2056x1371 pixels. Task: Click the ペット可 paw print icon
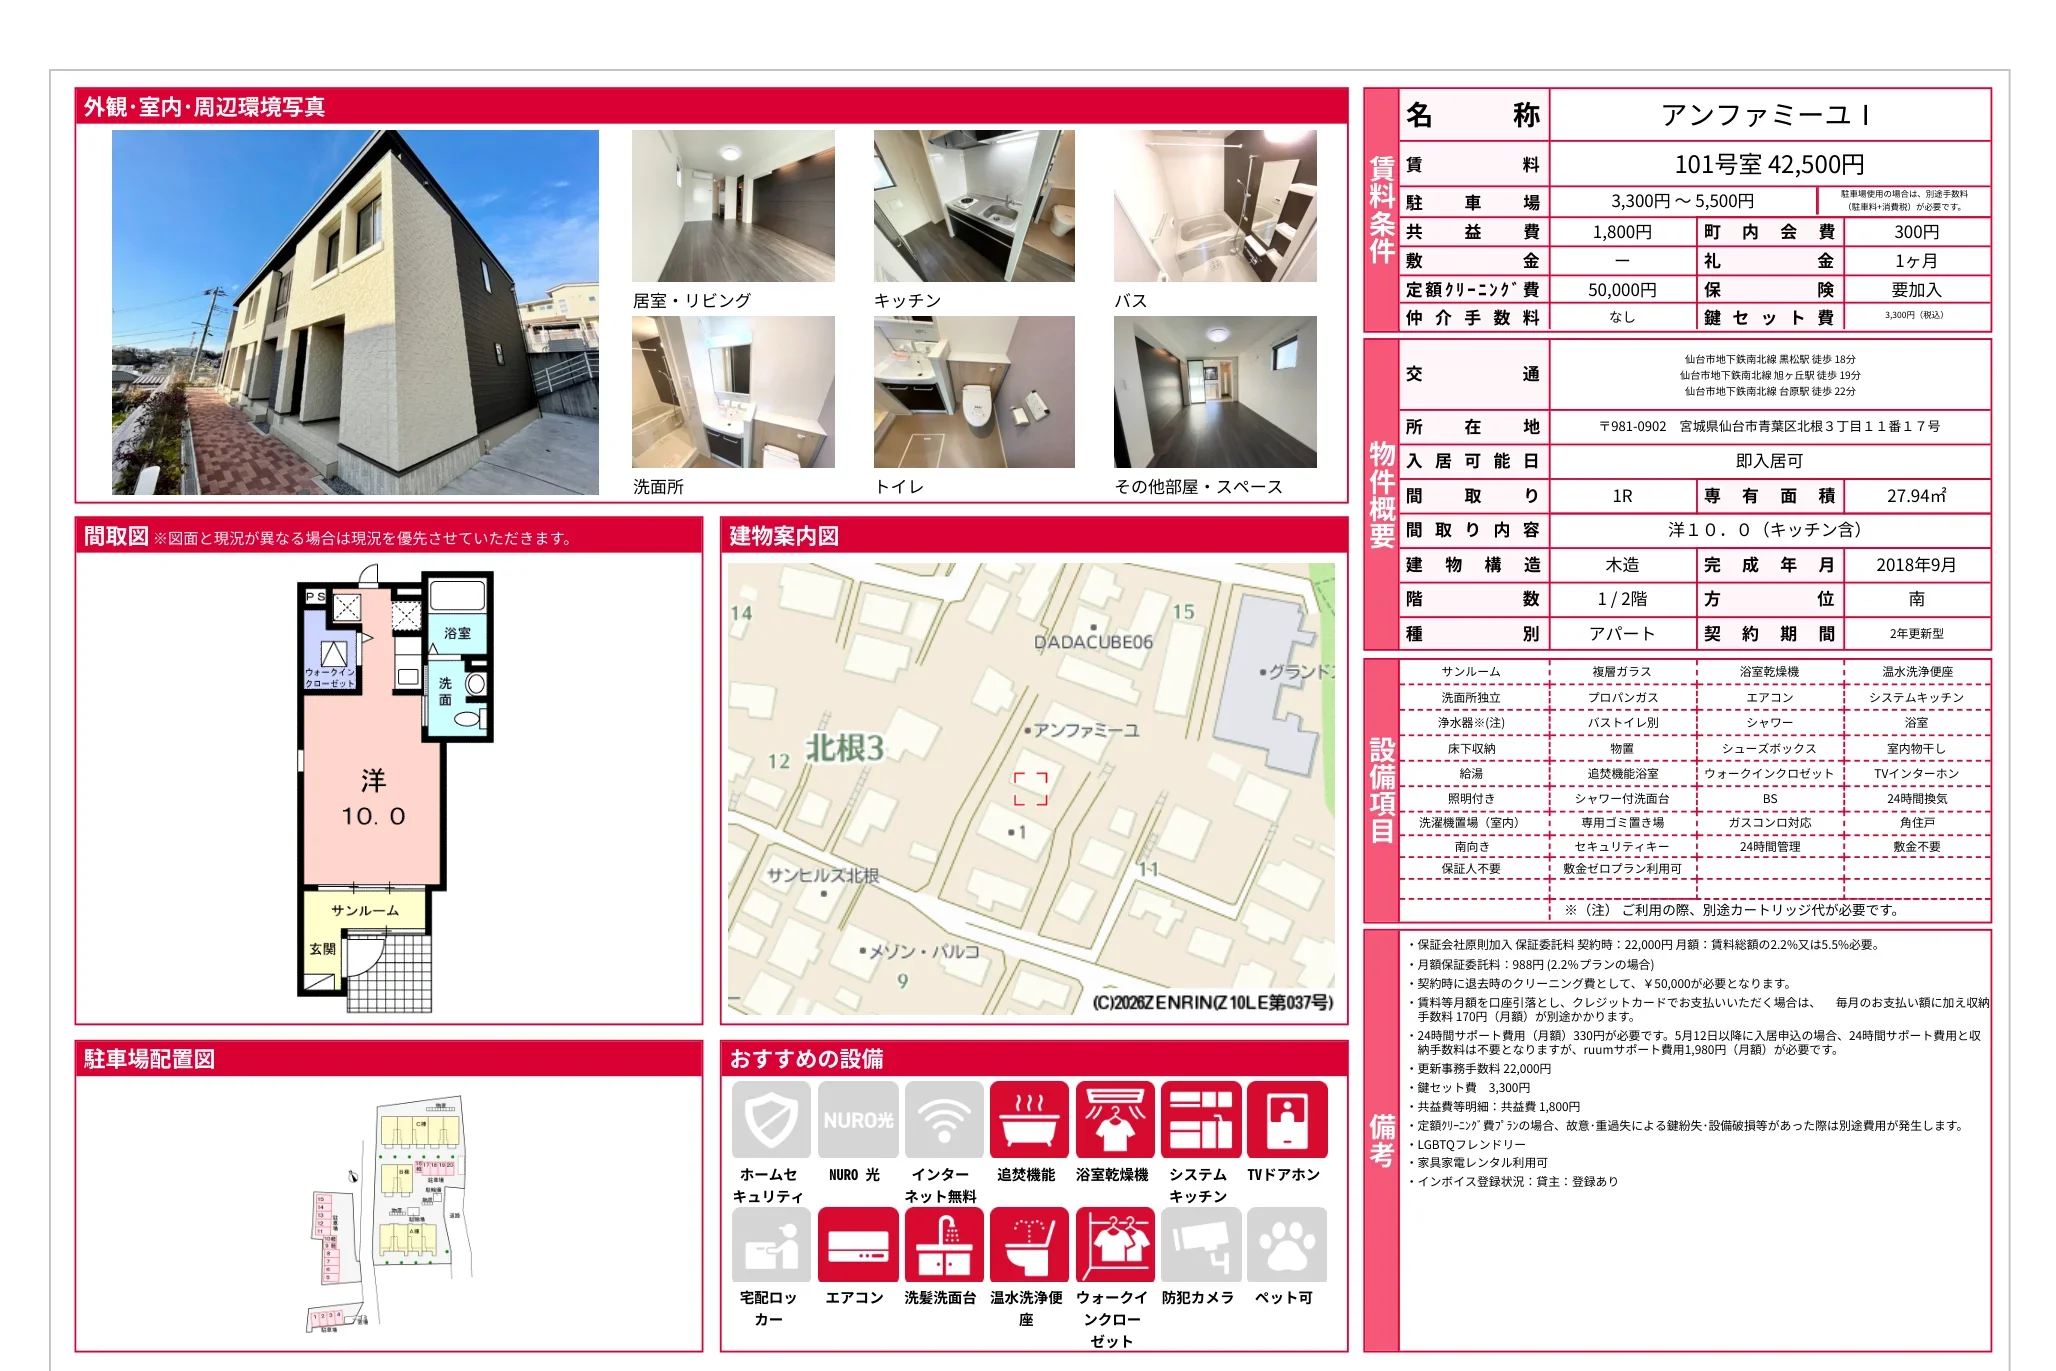tap(1286, 1244)
